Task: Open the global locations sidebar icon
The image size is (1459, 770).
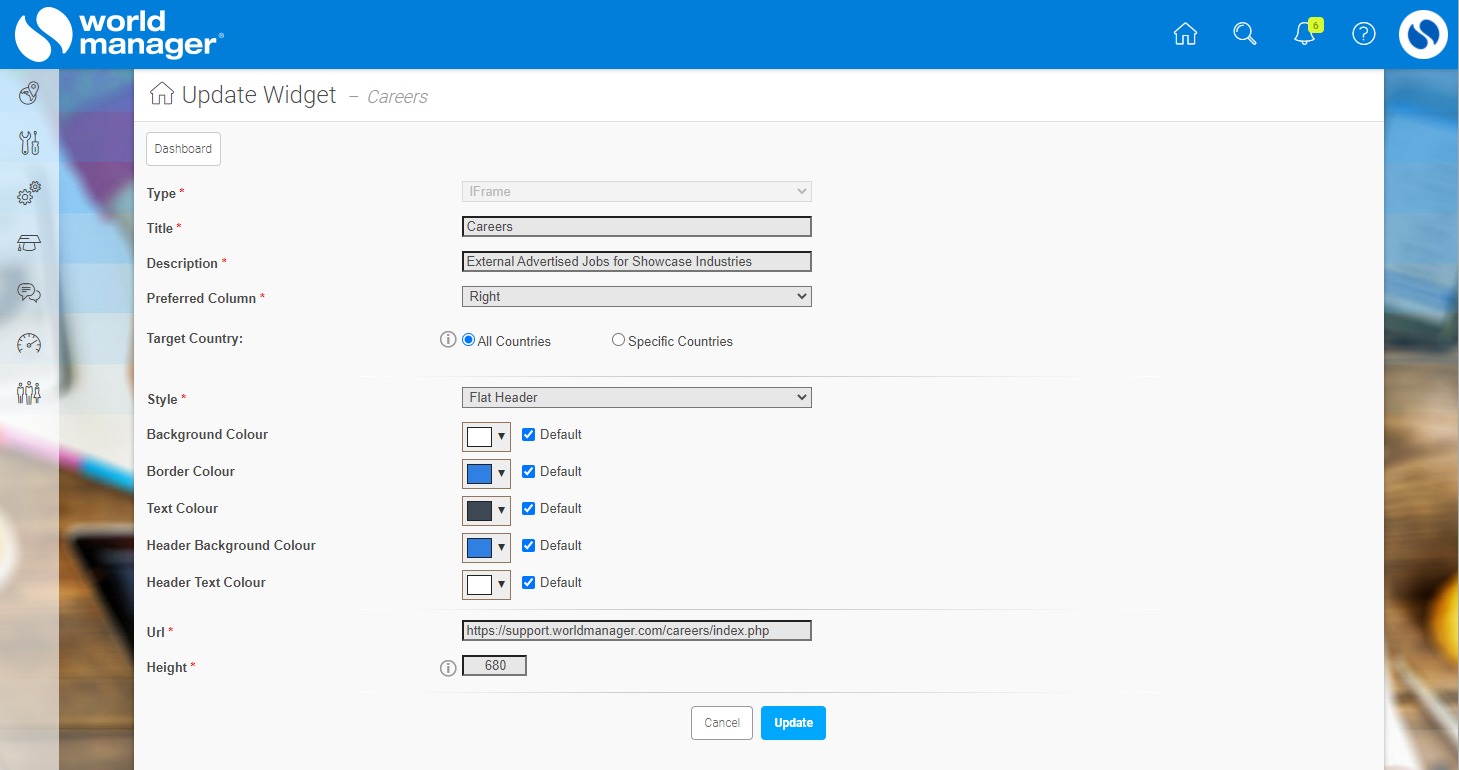Action: click(x=28, y=93)
